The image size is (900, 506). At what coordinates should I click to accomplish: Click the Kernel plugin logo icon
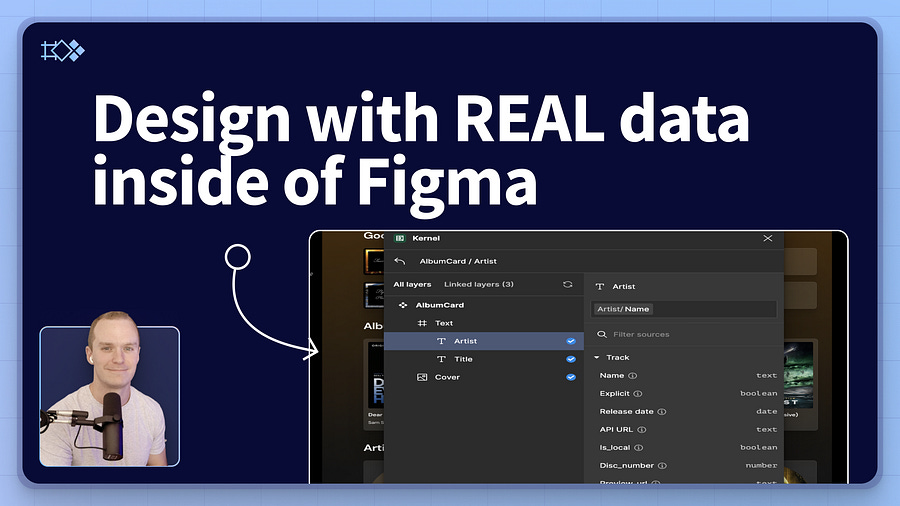400,238
